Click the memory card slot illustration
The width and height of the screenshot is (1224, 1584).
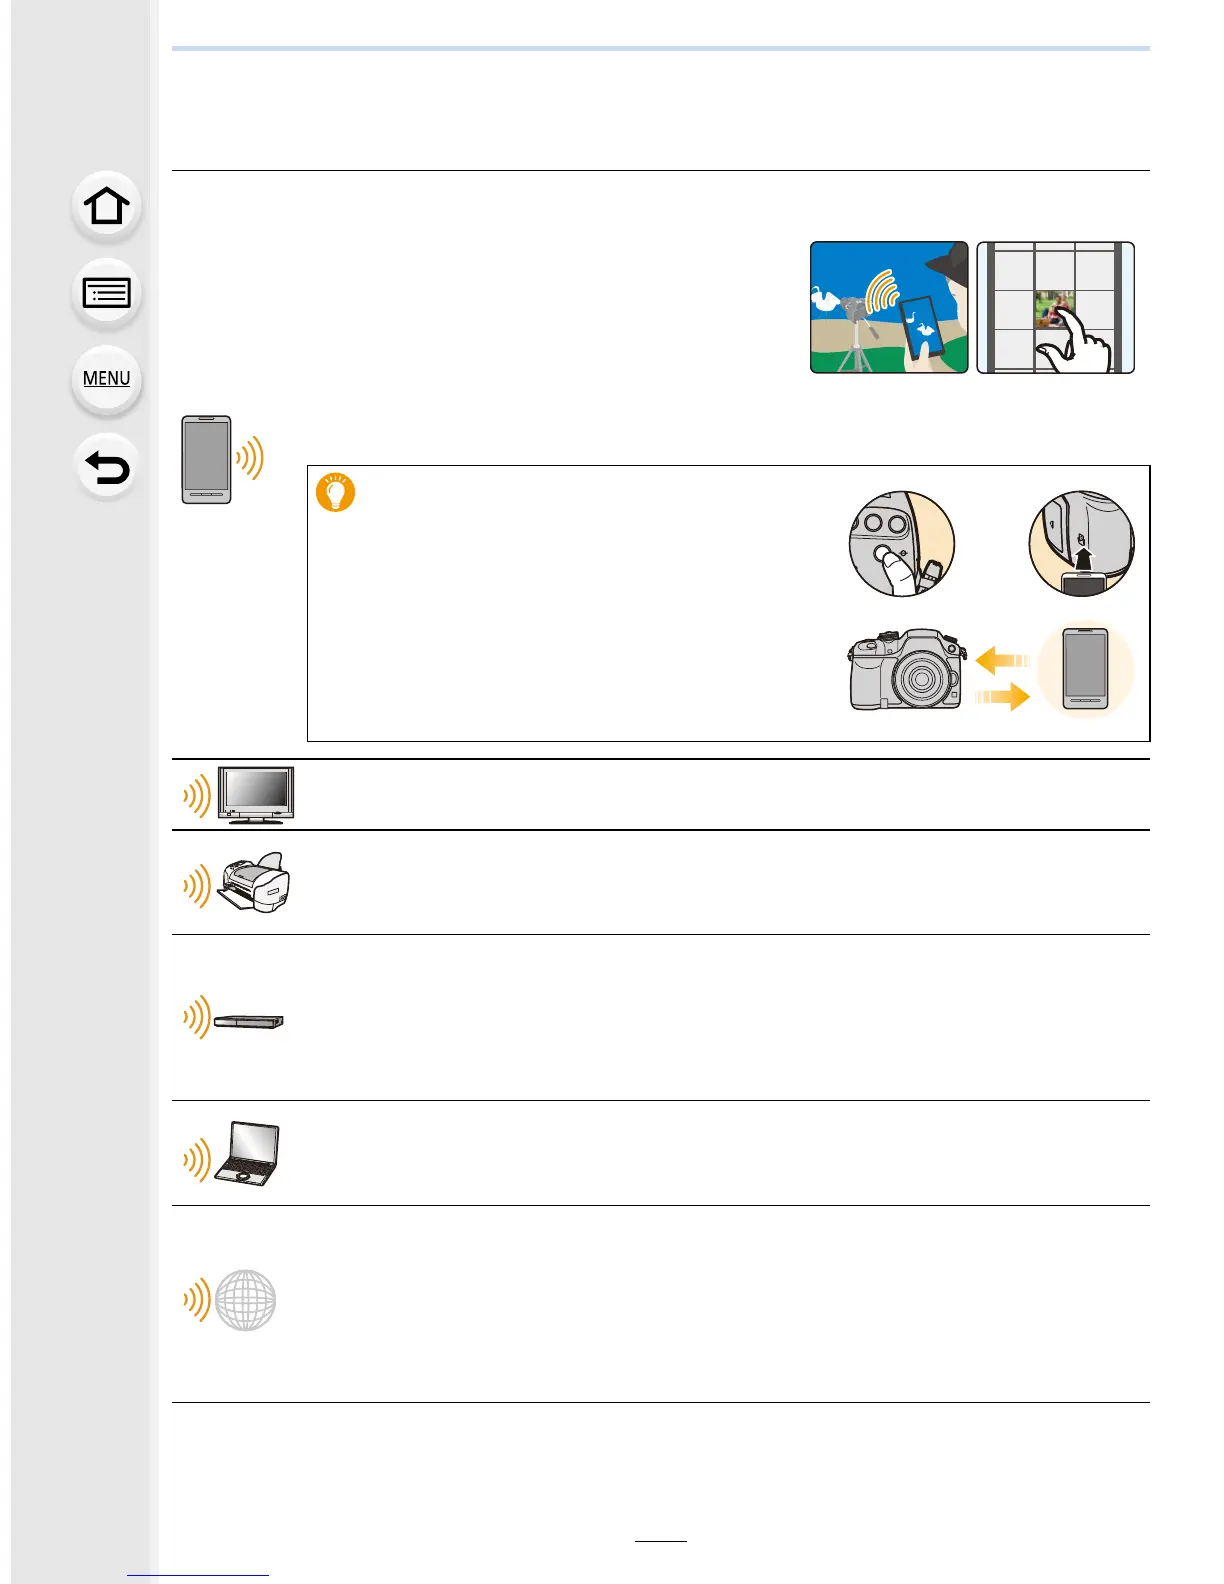click(1082, 544)
